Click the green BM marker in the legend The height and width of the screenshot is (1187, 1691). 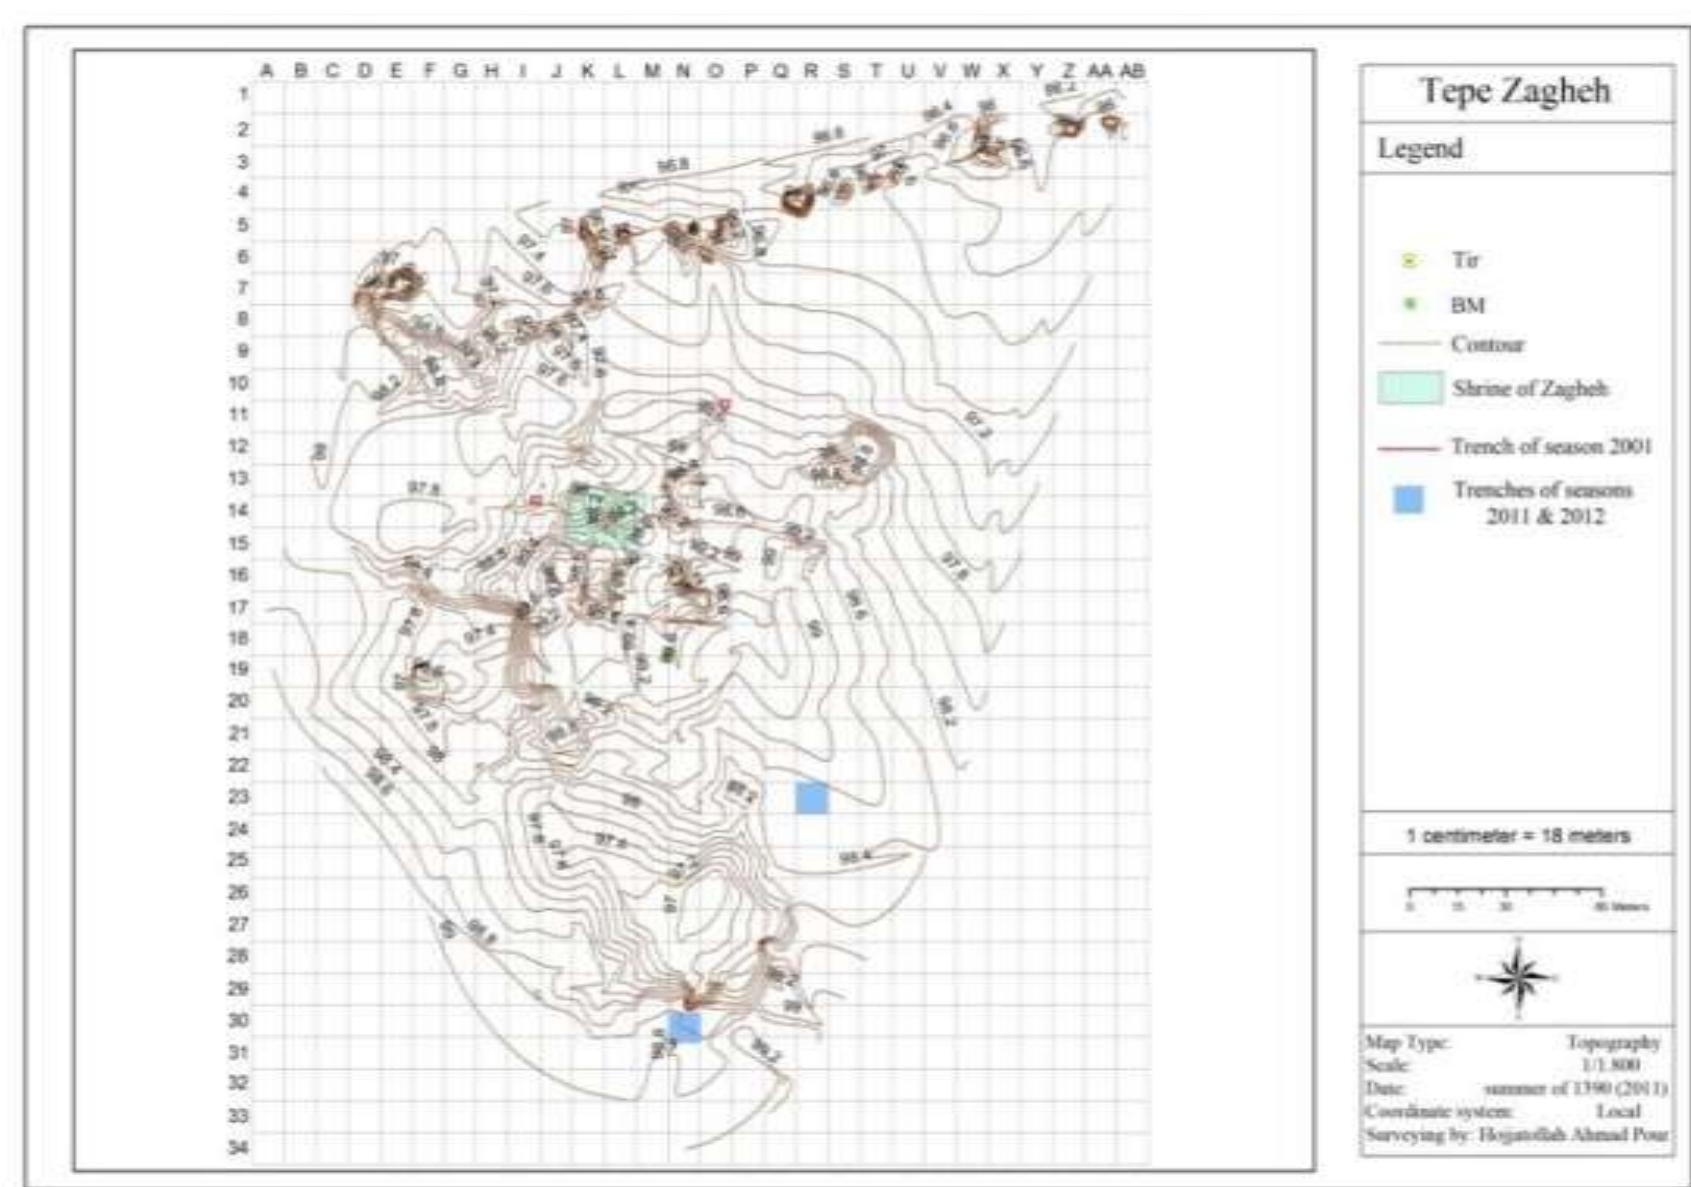tap(1410, 304)
